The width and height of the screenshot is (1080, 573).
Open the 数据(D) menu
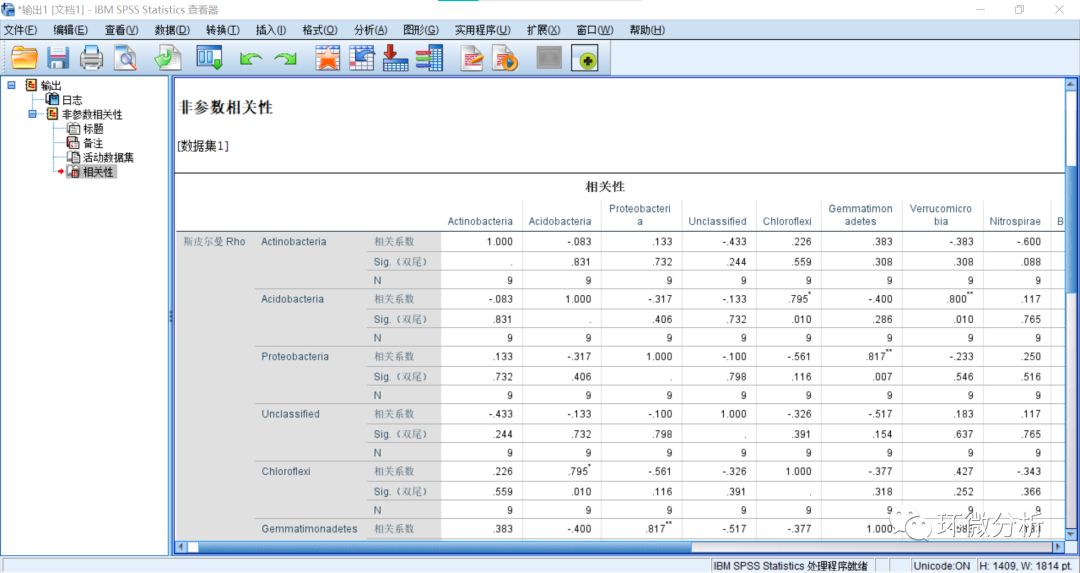(172, 30)
